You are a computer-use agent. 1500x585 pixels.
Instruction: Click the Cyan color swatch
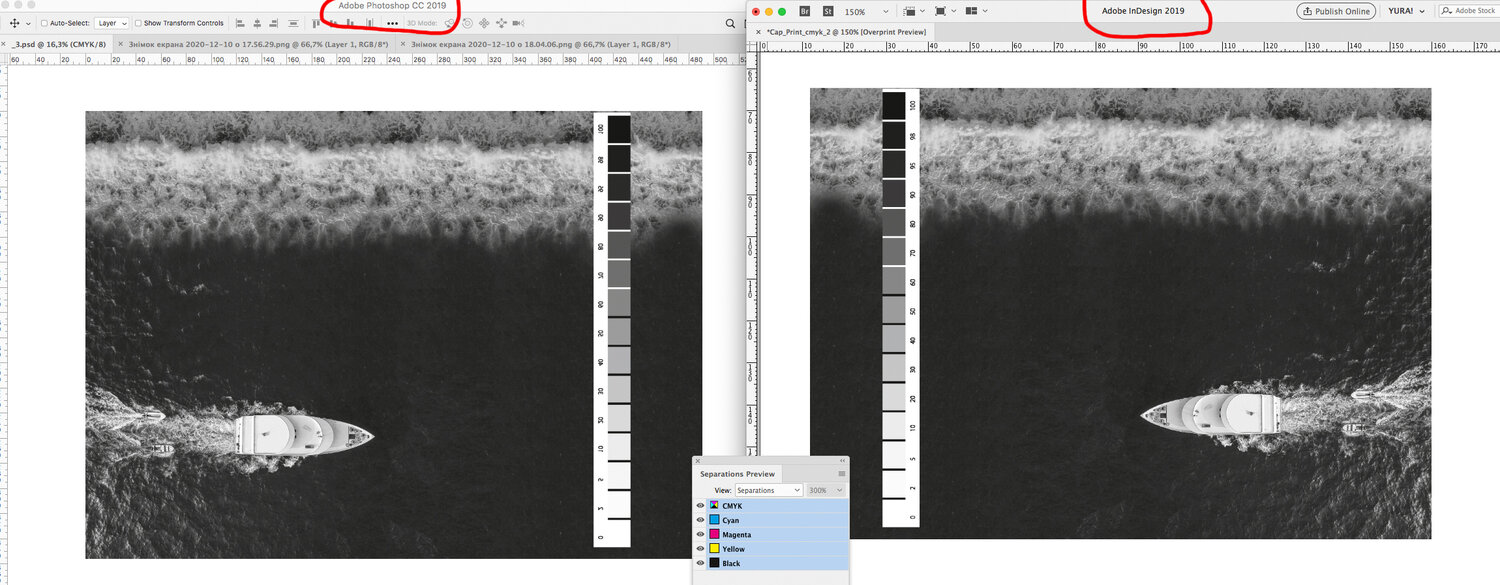(x=714, y=520)
